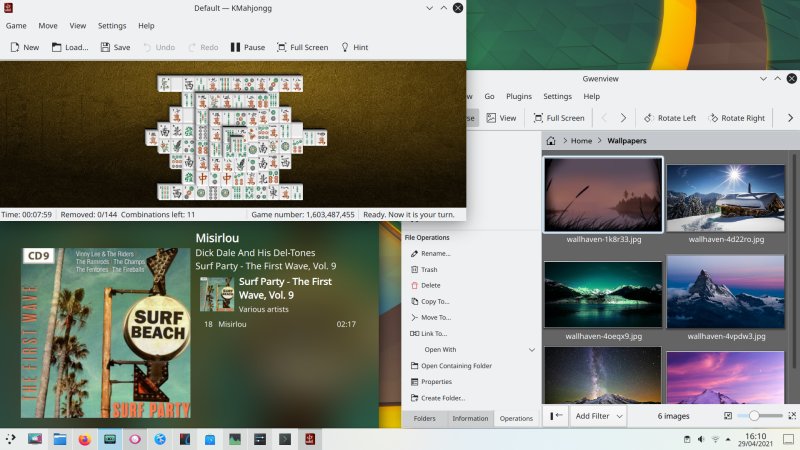Go to Home folder icon in breadcrumb
Screen dimensions: 800x450
pos(551,141)
